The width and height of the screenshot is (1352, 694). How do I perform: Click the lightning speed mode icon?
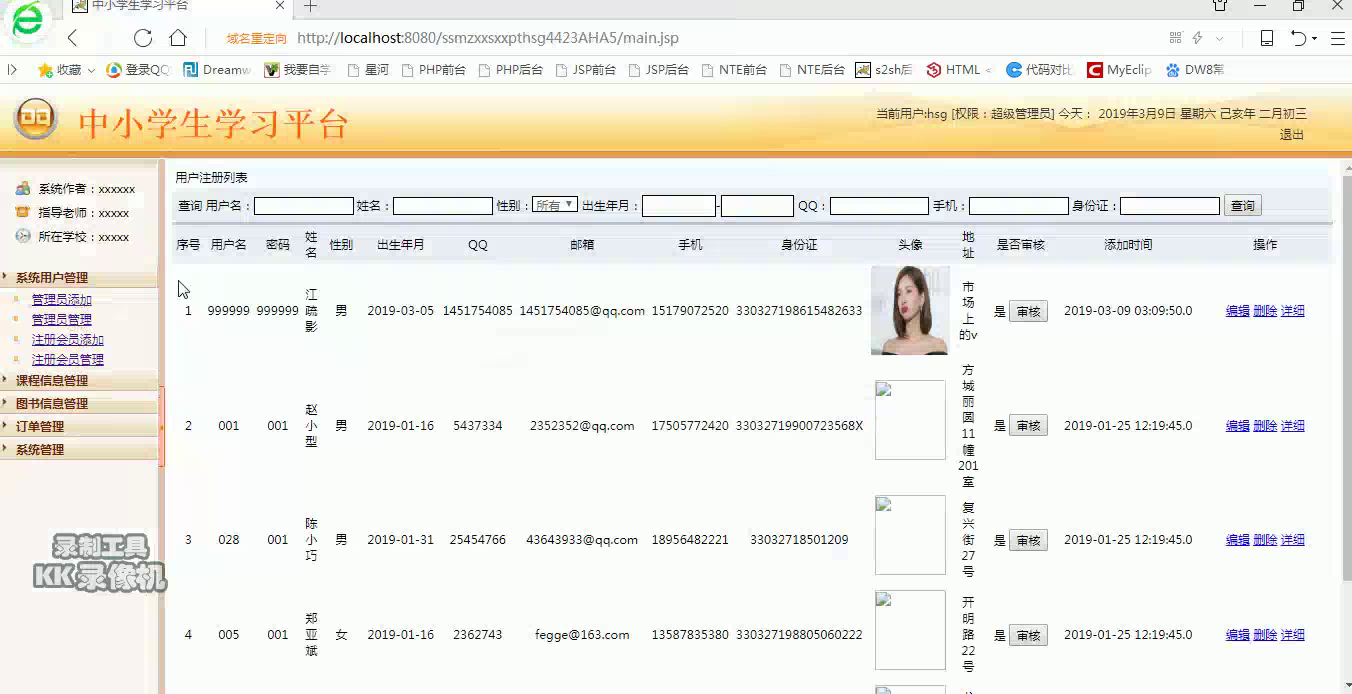point(1197,38)
